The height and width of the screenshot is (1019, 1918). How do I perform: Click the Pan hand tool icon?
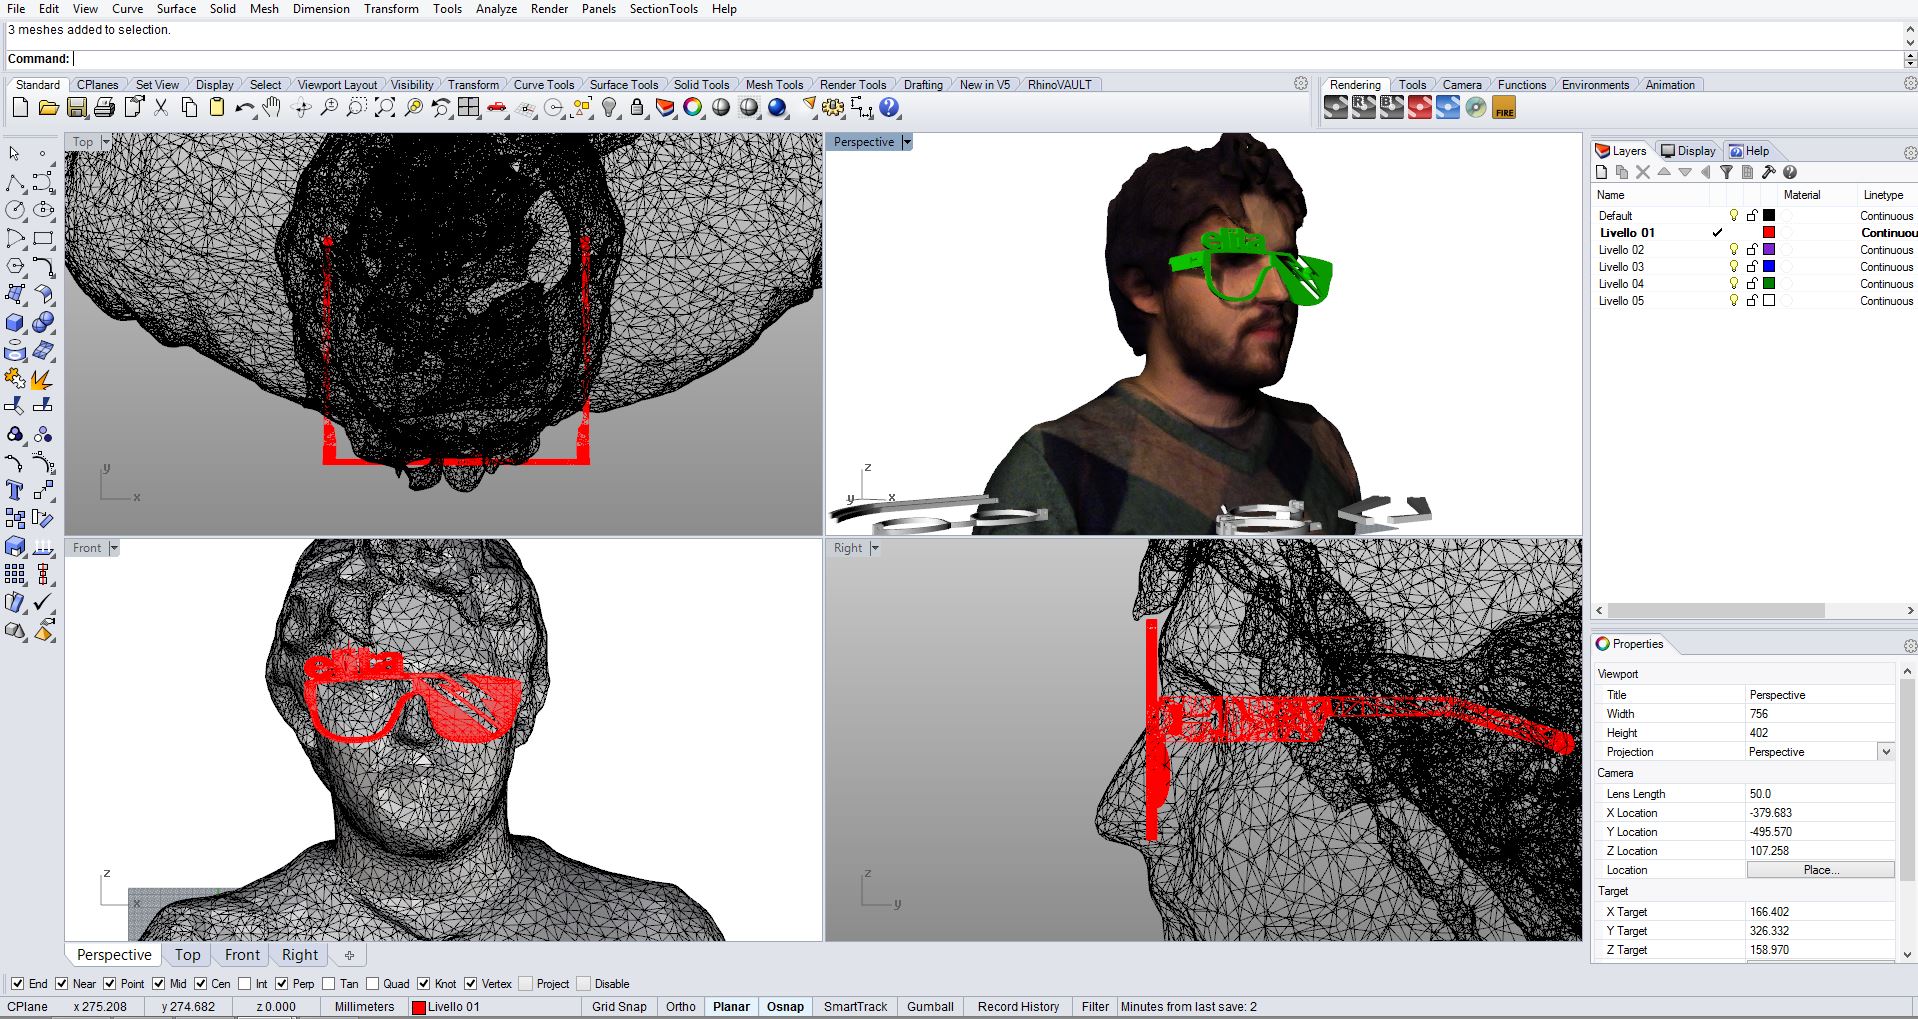[272, 108]
